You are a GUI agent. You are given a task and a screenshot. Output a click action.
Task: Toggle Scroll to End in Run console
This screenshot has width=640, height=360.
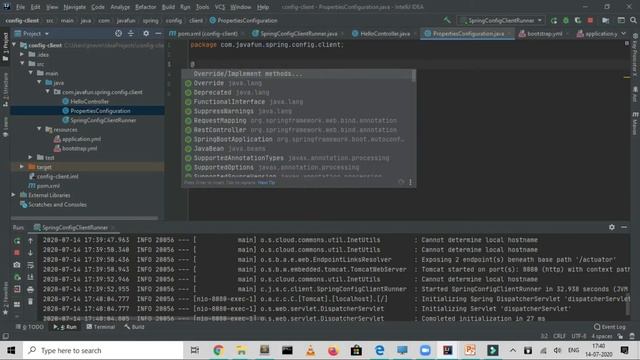[x=30, y=277]
